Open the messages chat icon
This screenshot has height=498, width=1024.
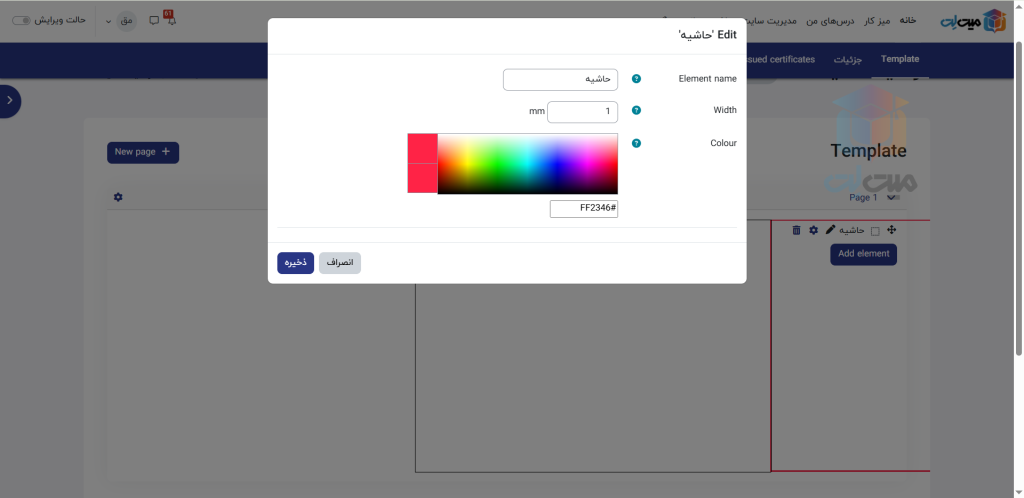[x=153, y=20]
